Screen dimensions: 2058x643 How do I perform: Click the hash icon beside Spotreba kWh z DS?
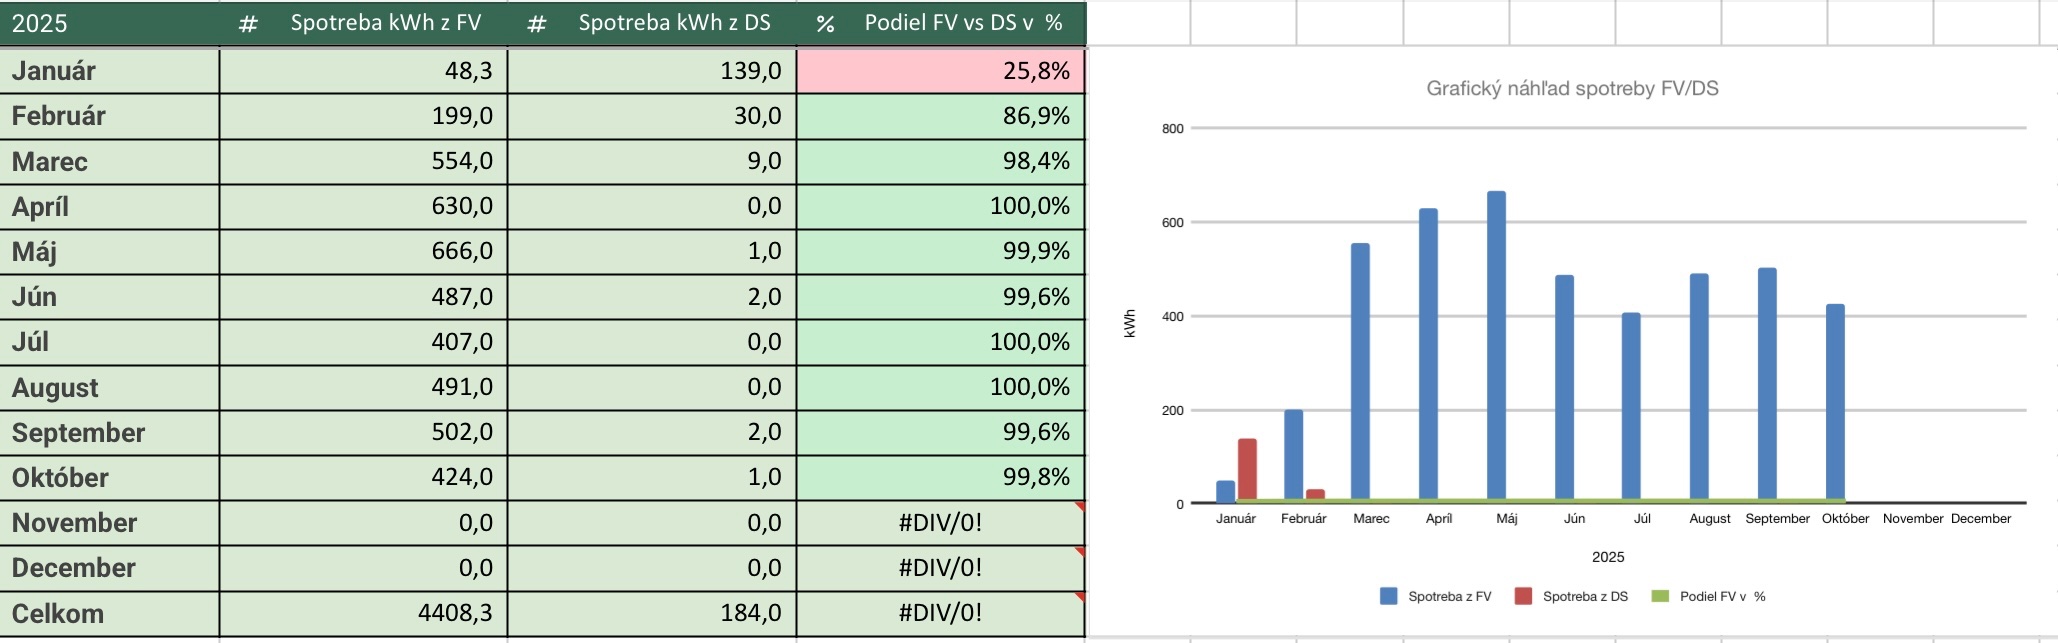pyautogui.click(x=537, y=24)
